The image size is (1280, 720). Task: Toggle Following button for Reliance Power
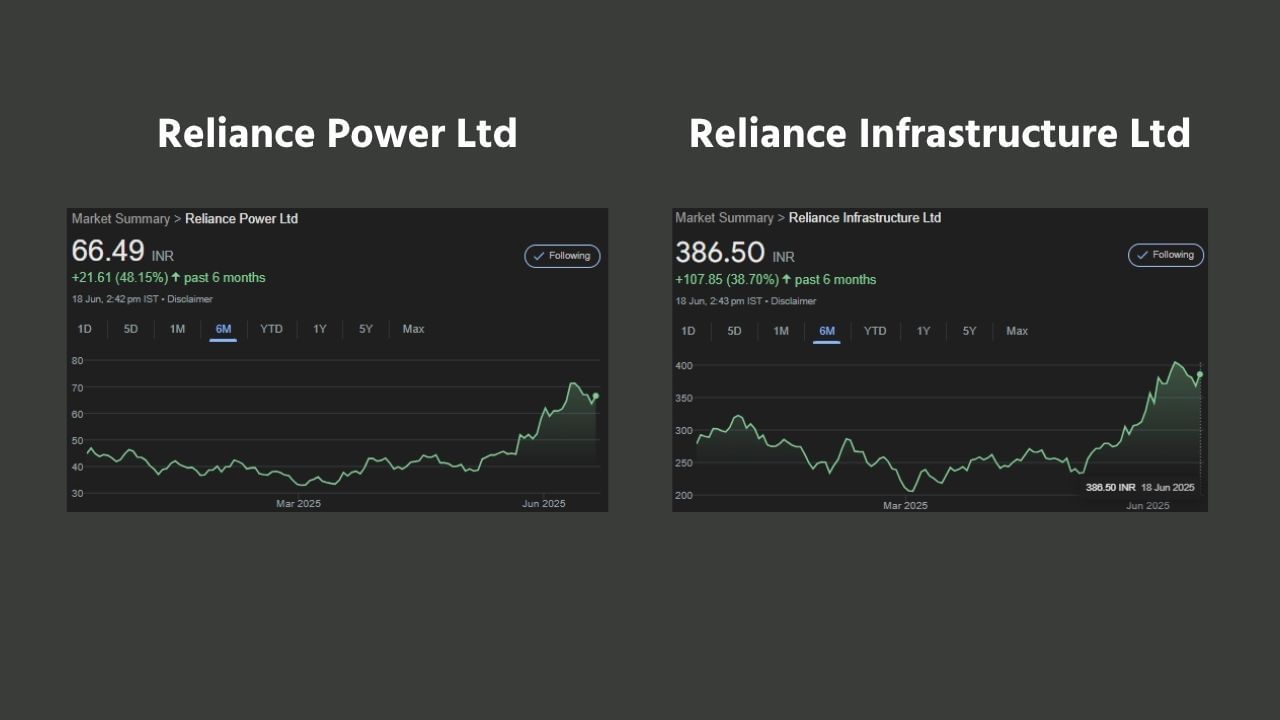click(562, 256)
